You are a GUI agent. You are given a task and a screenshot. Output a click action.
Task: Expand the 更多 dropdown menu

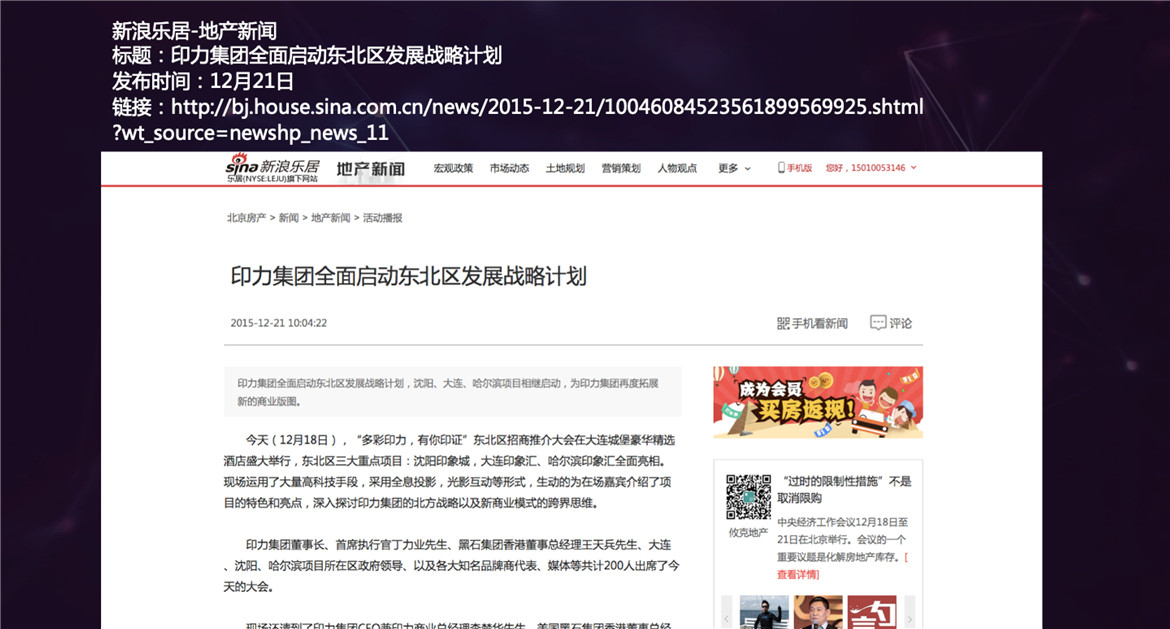734,168
